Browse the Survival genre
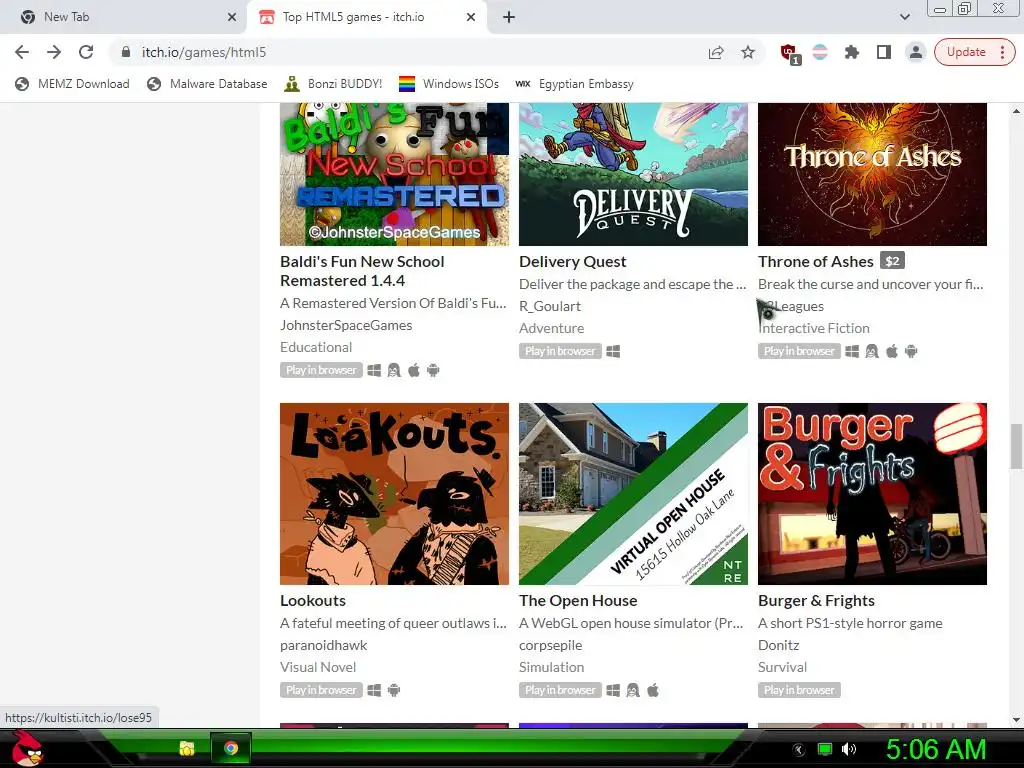 (782, 667)
